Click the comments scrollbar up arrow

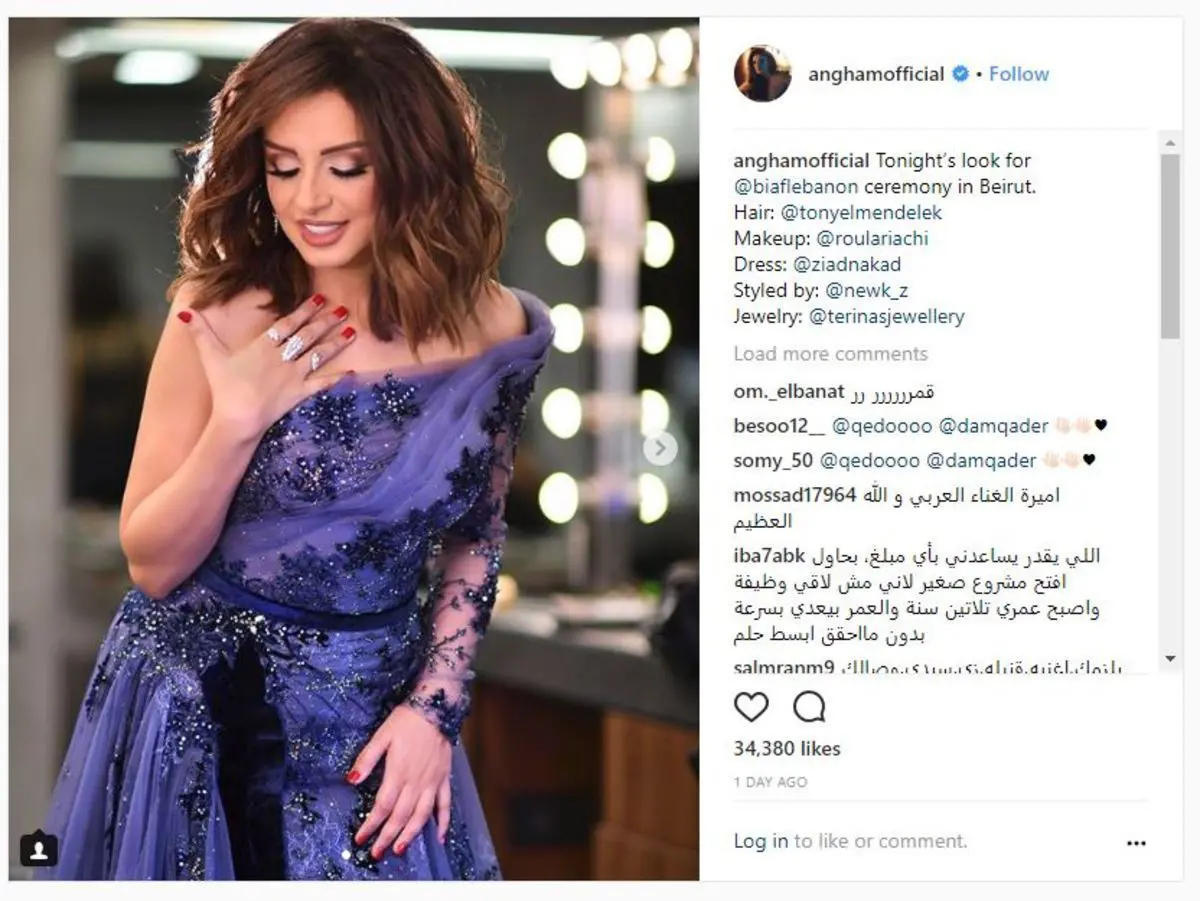tap(1171, 145)
